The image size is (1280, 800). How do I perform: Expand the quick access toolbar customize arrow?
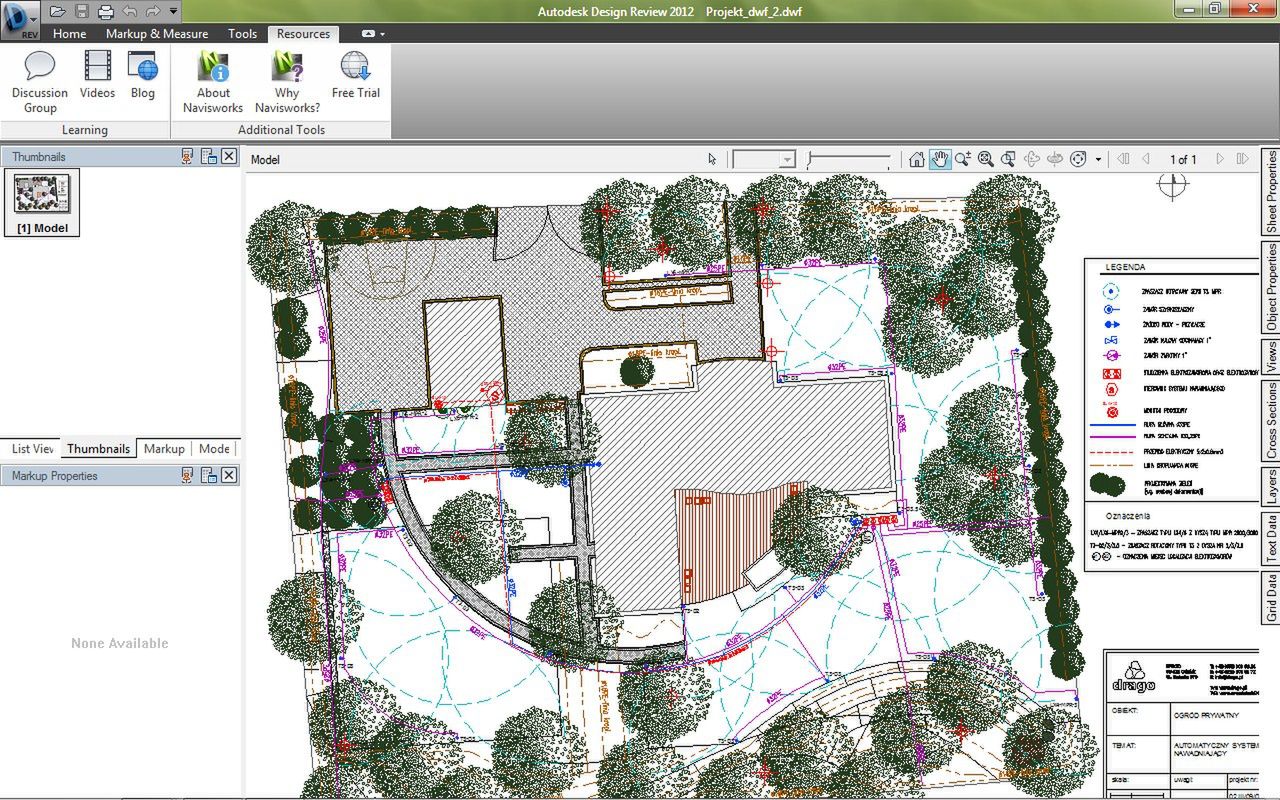point(174,11)
